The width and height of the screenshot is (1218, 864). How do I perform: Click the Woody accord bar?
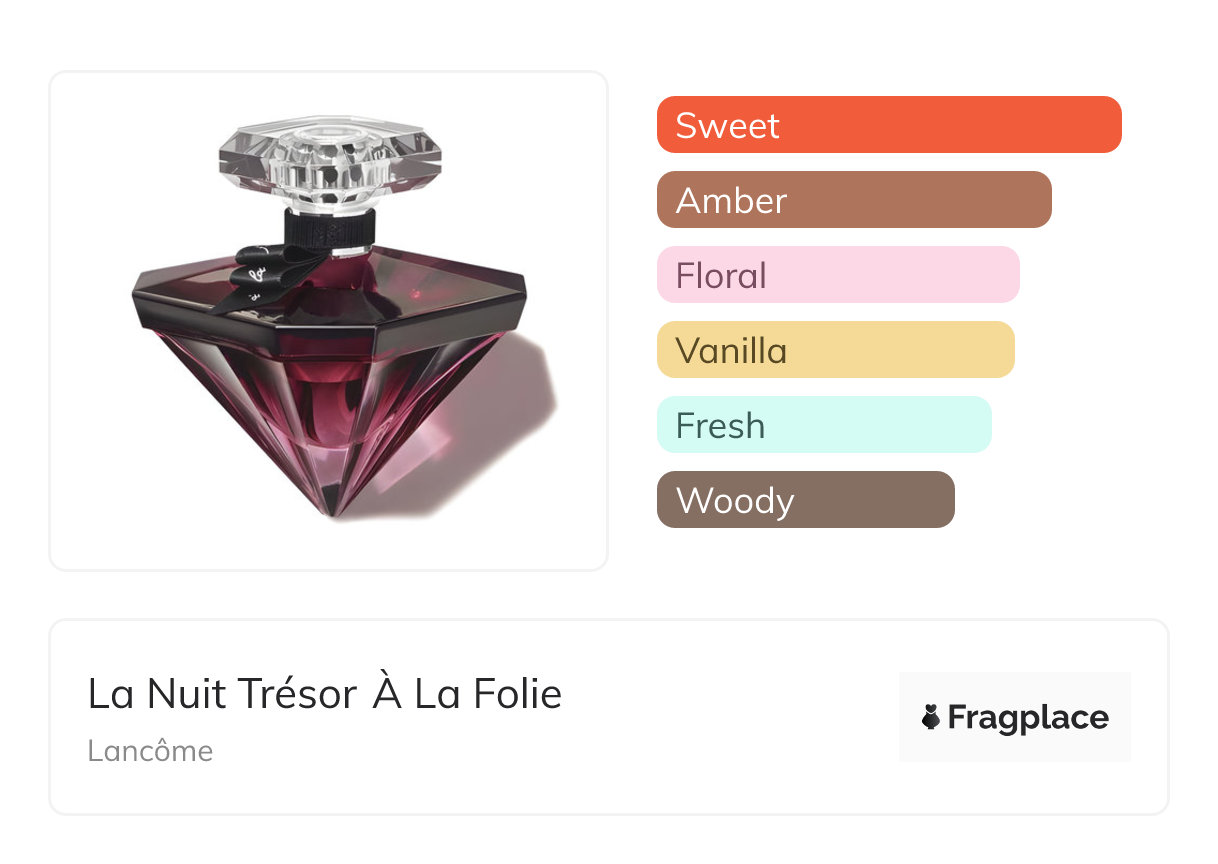pos(806,500)
